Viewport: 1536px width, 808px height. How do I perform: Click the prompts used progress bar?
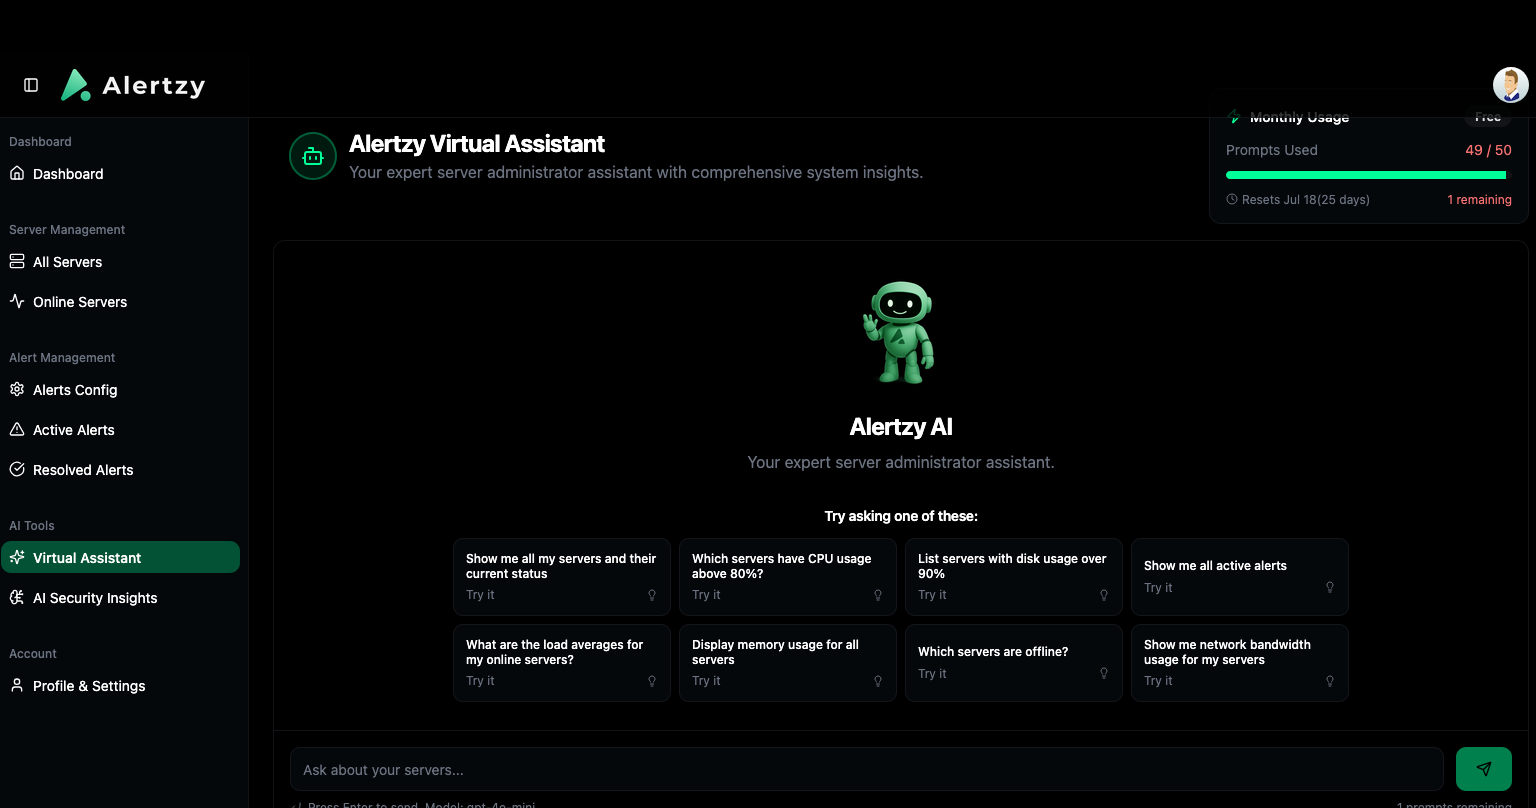point(1369,175)
